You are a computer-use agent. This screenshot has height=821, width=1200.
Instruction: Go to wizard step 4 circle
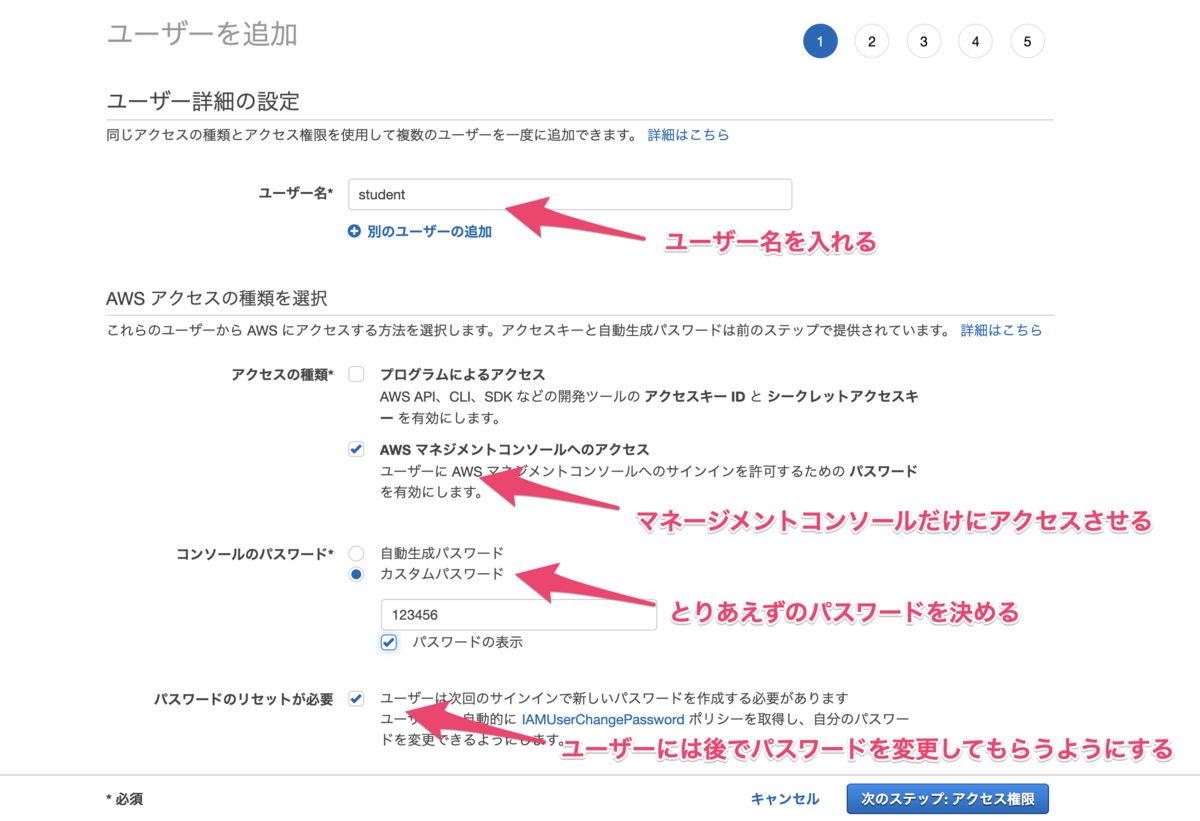pos(975,41)
